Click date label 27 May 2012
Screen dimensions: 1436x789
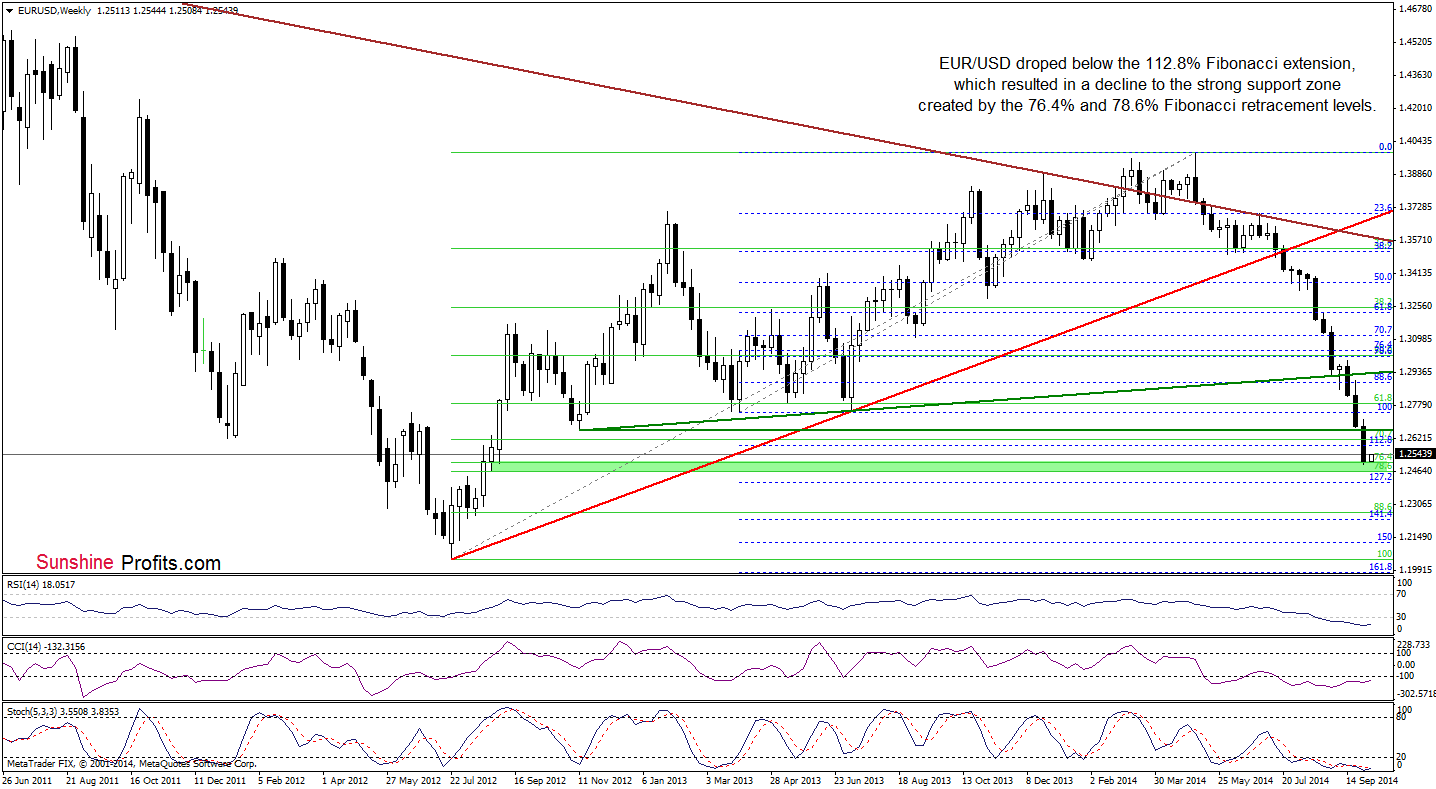[412, 779]
